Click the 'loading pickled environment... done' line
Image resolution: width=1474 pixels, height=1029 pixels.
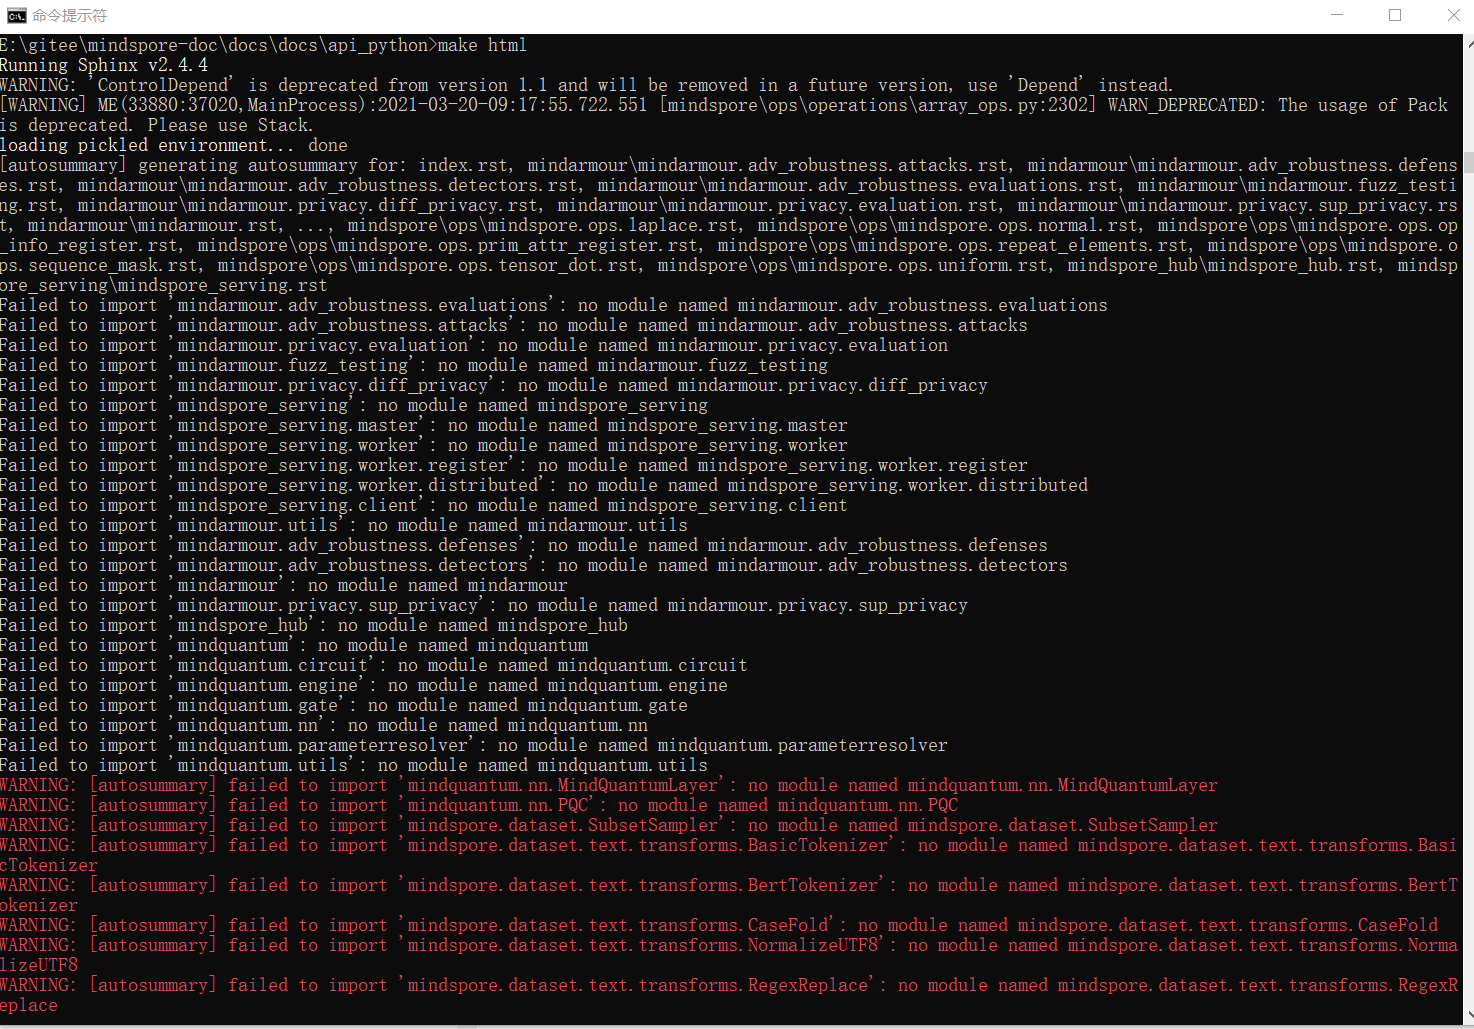(174, 145)
